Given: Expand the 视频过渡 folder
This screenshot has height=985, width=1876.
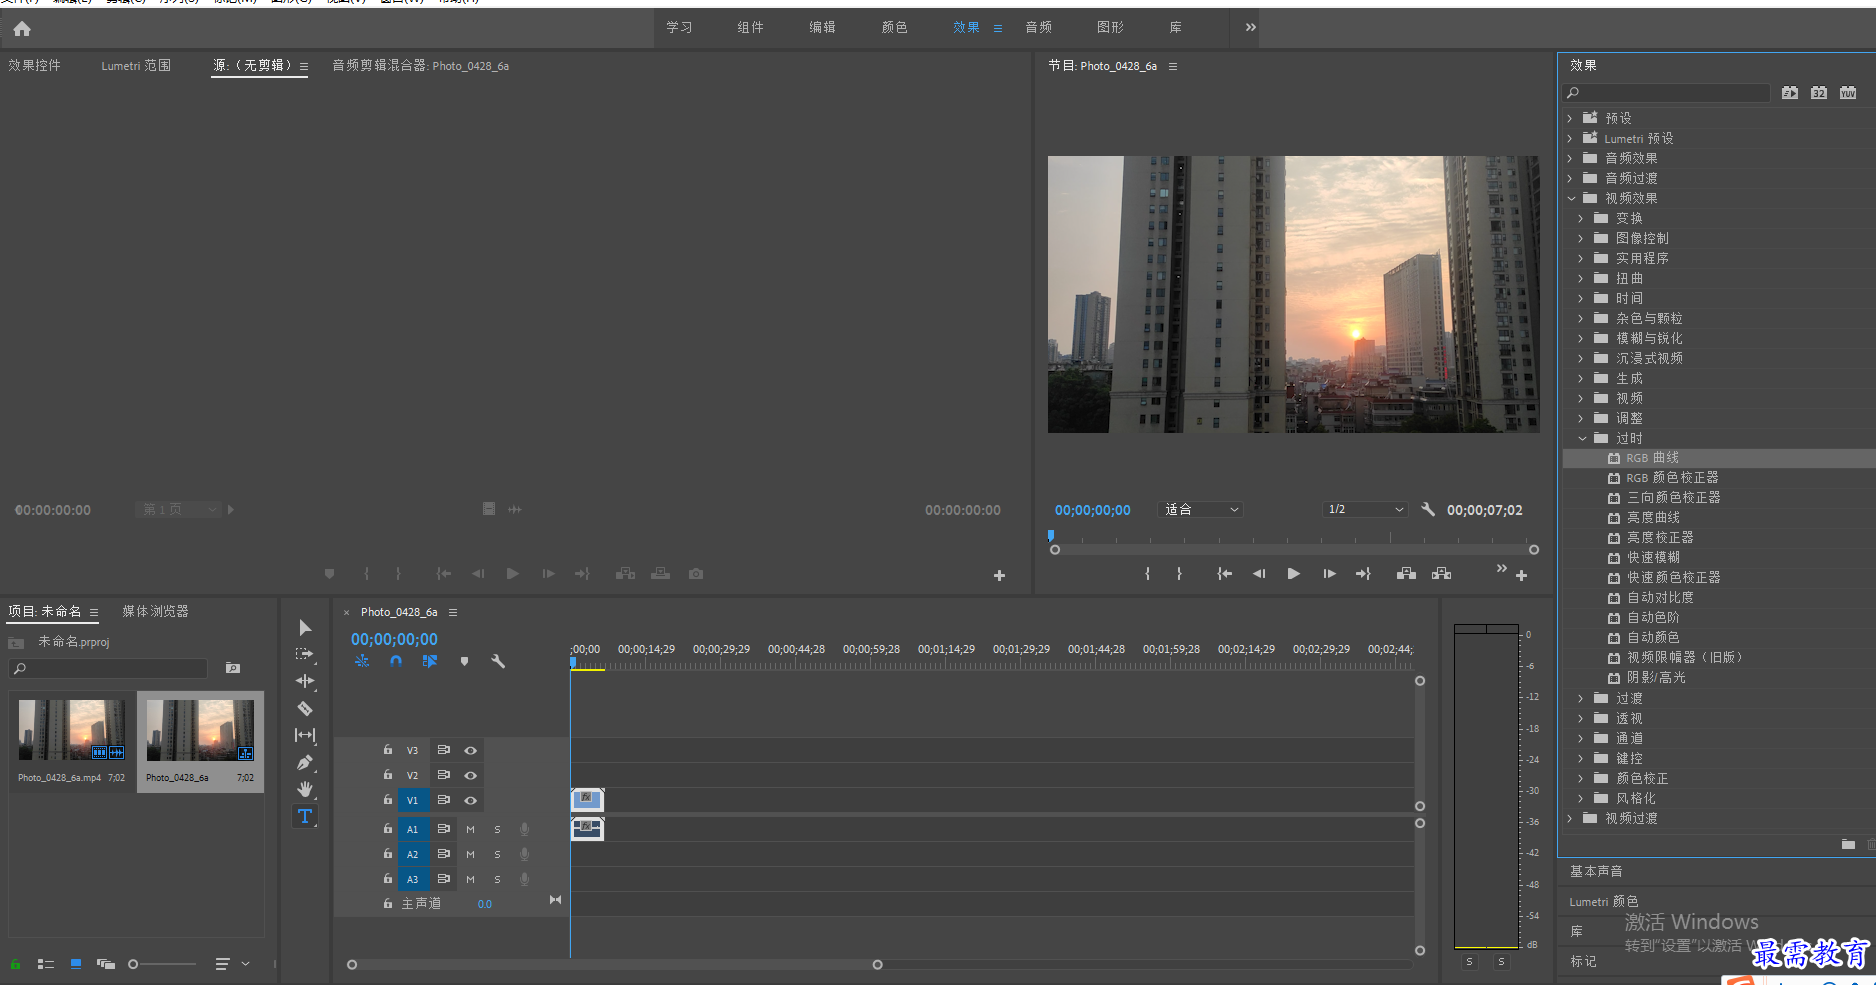Looking at the screenshot, I should coord(1570,818).
